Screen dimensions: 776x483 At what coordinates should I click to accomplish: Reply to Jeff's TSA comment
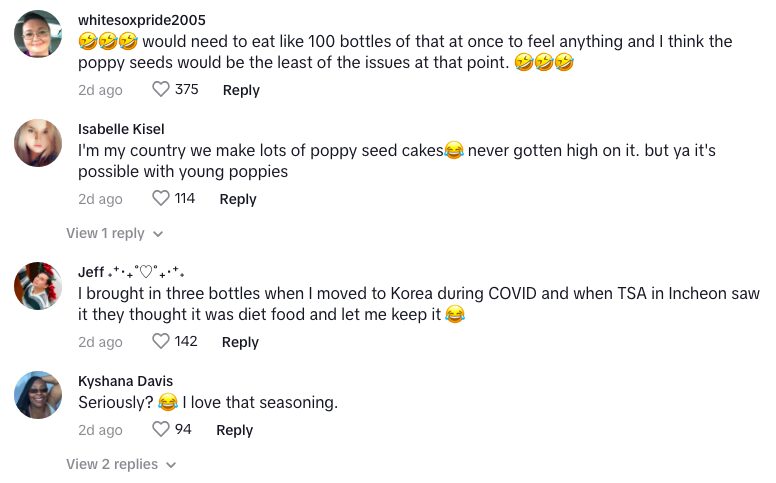(240, 342)
